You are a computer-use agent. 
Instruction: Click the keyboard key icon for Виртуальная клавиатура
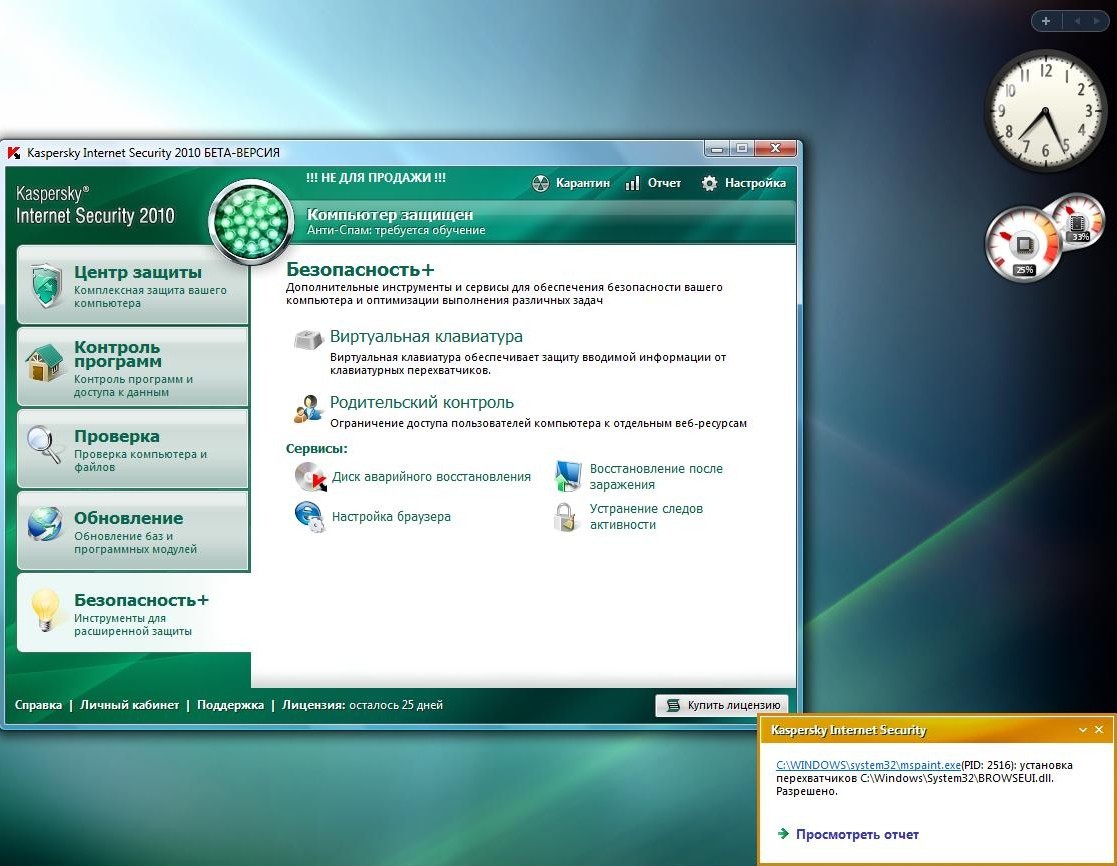(x=308, y=339)
